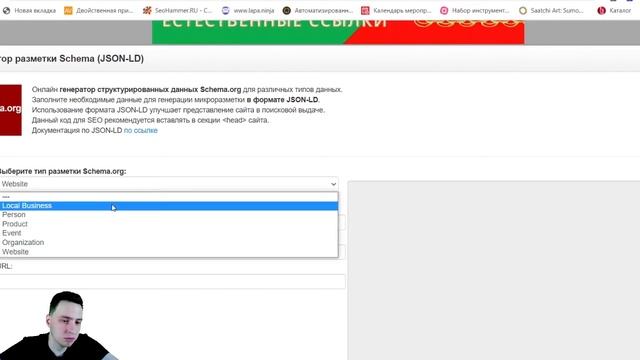Click the URL input field

[x=172, y=281]
